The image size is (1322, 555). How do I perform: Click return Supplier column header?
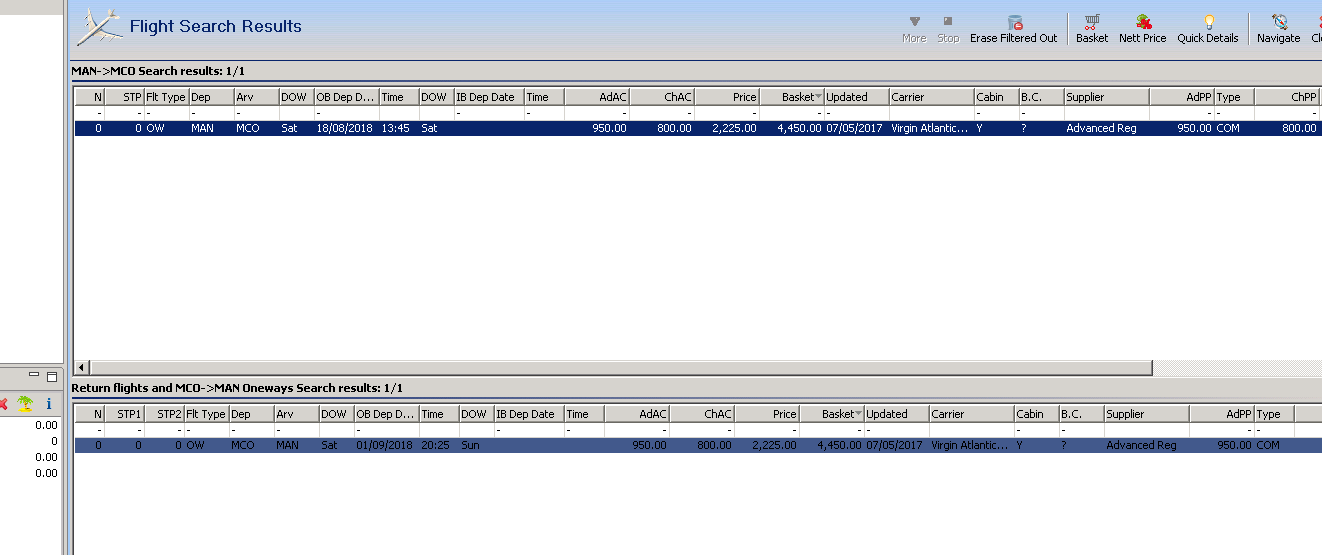point(1146,414)
